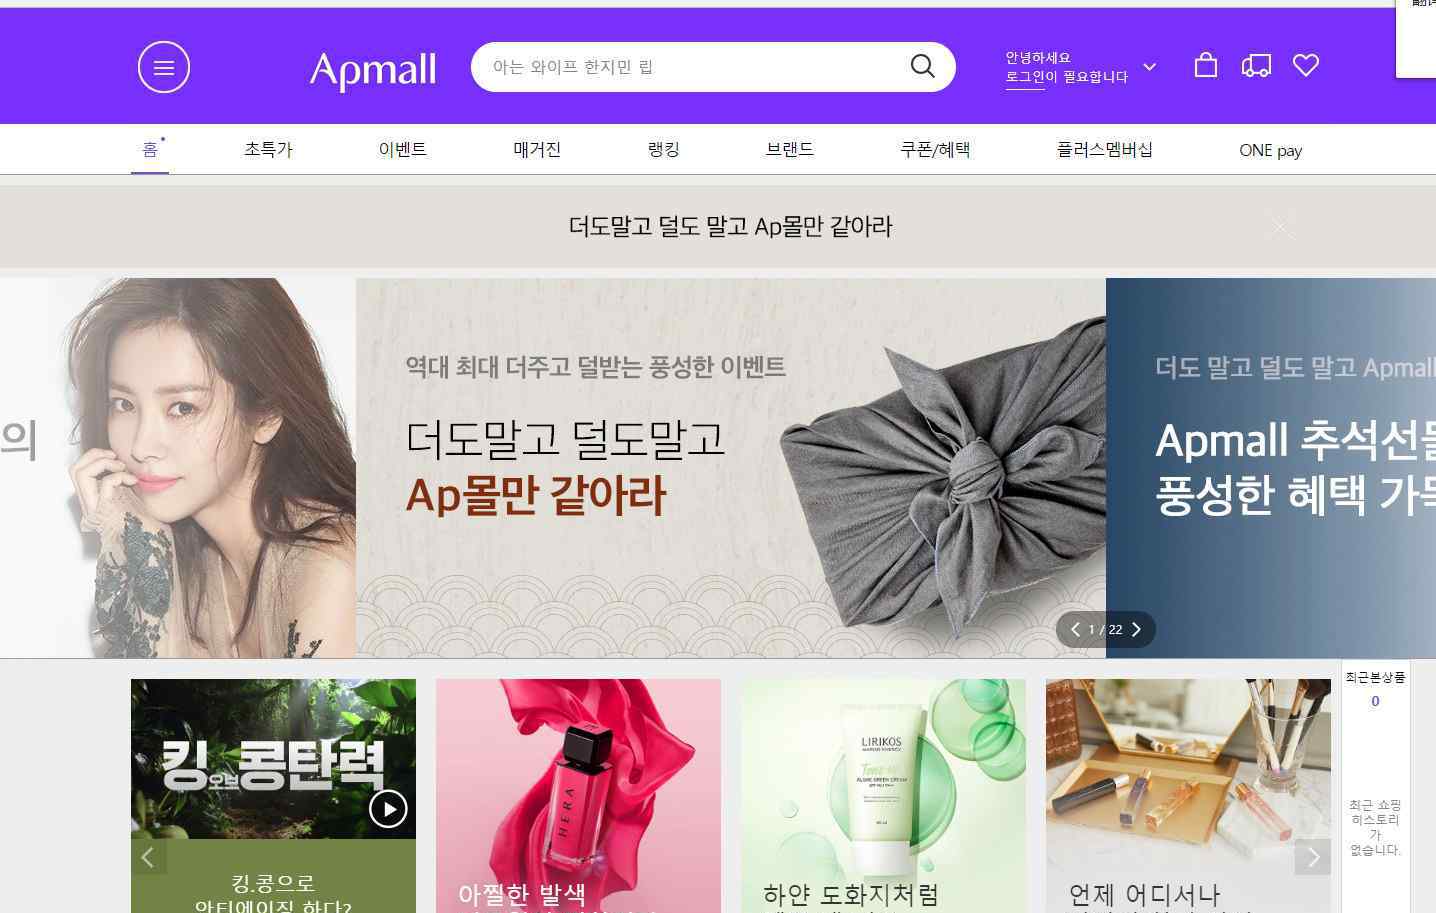
Task: Open the 플러스멤버십 page
Action: click(x=1104, y=150)
